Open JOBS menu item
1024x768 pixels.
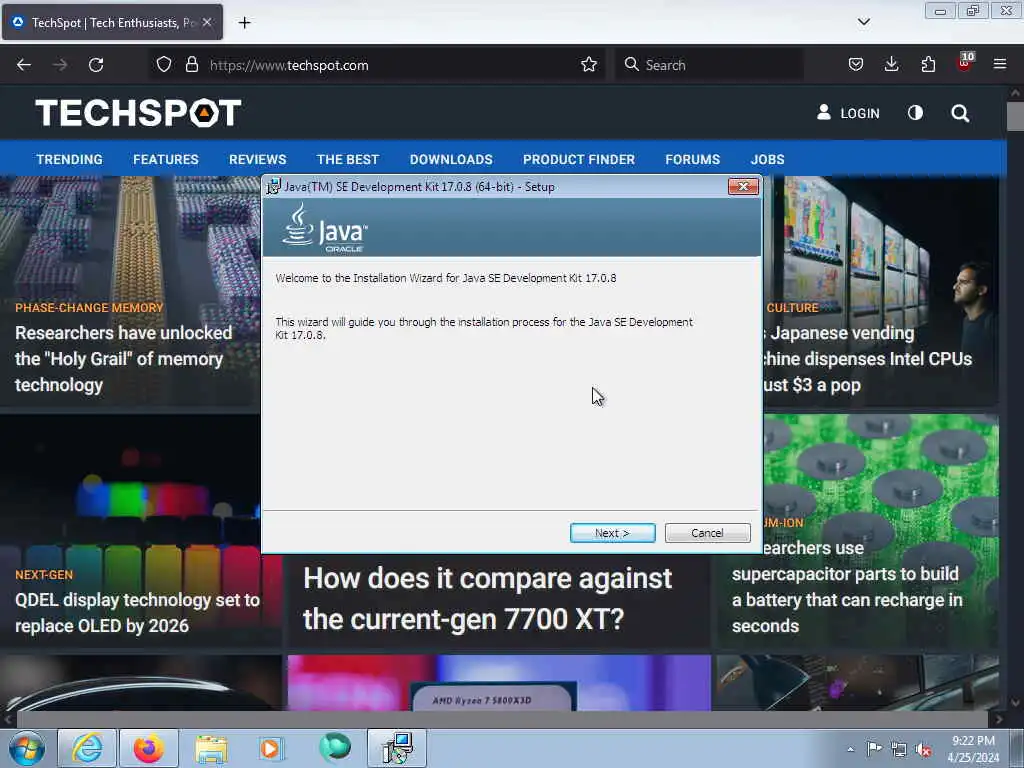(767, 159)
